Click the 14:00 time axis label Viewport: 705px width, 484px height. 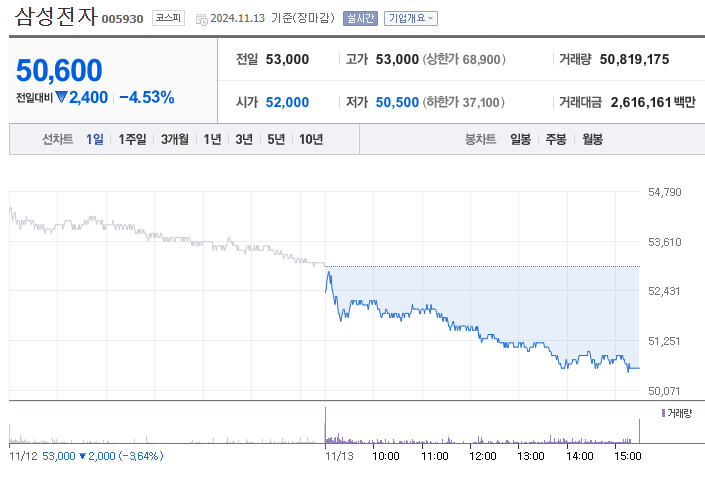pyautogui.click(x=580, y=456)
